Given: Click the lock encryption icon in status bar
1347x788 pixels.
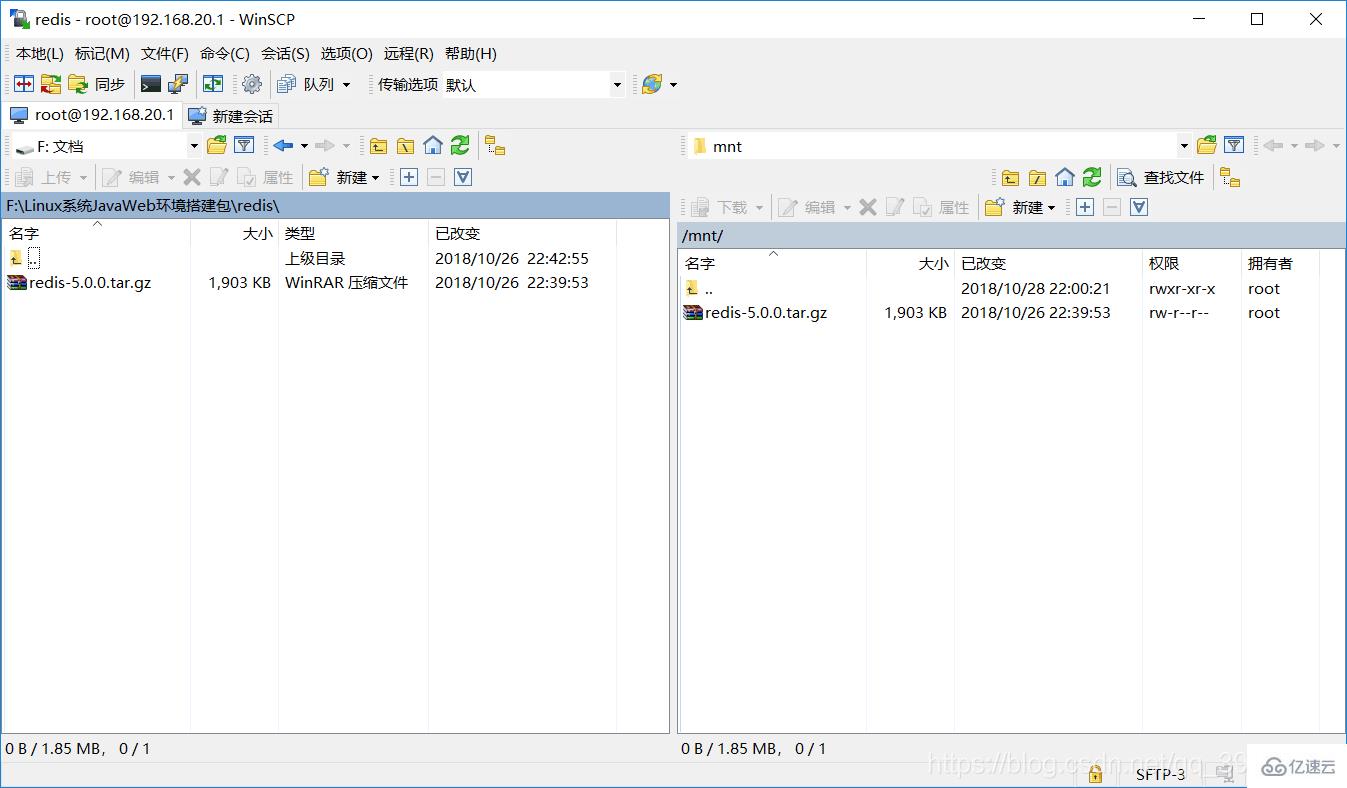Looking at the screenshot, I should [1095, 774].
